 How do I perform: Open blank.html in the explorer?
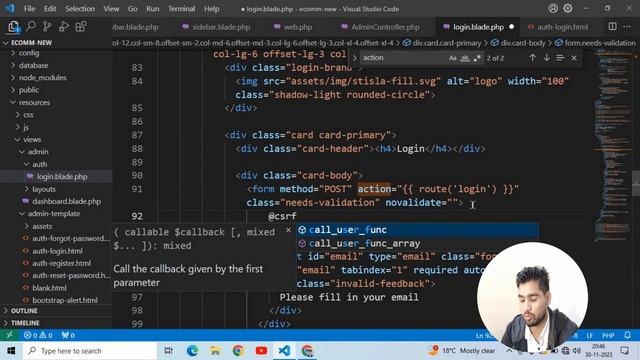56,287
